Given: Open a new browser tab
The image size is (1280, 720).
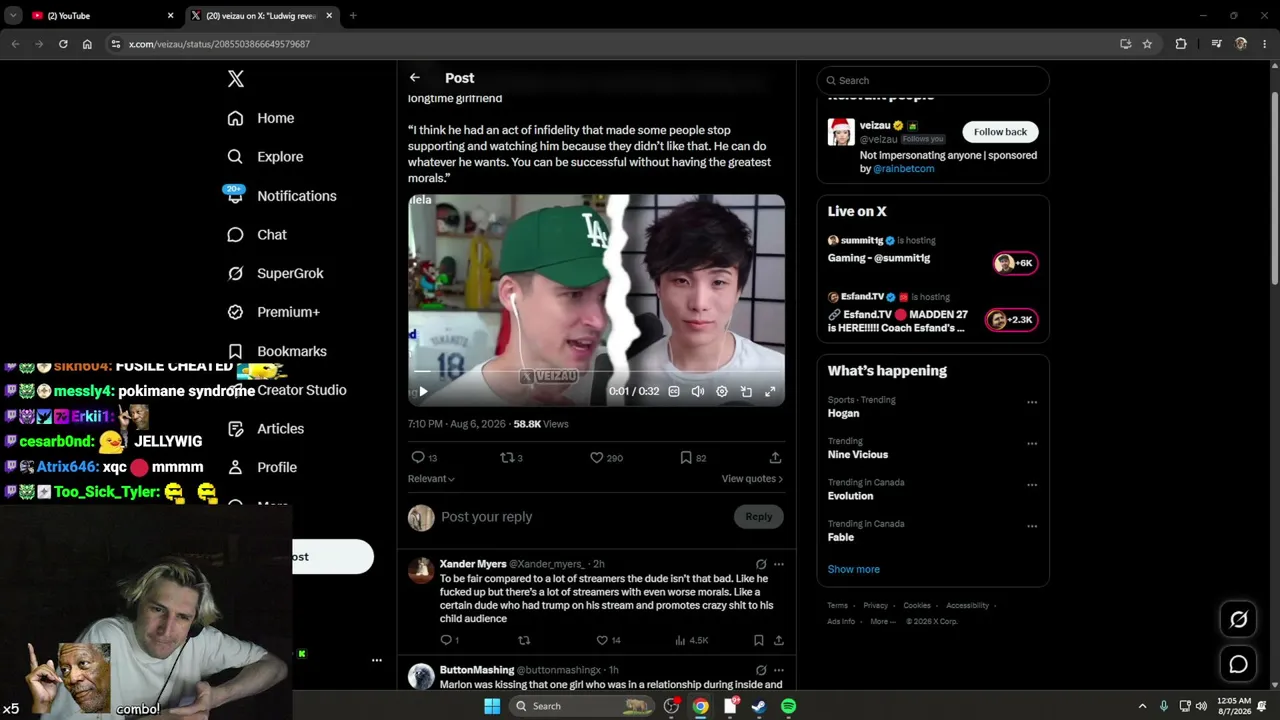Looking at the screenshot, I should pyautogui.click(x=353, y=15).
